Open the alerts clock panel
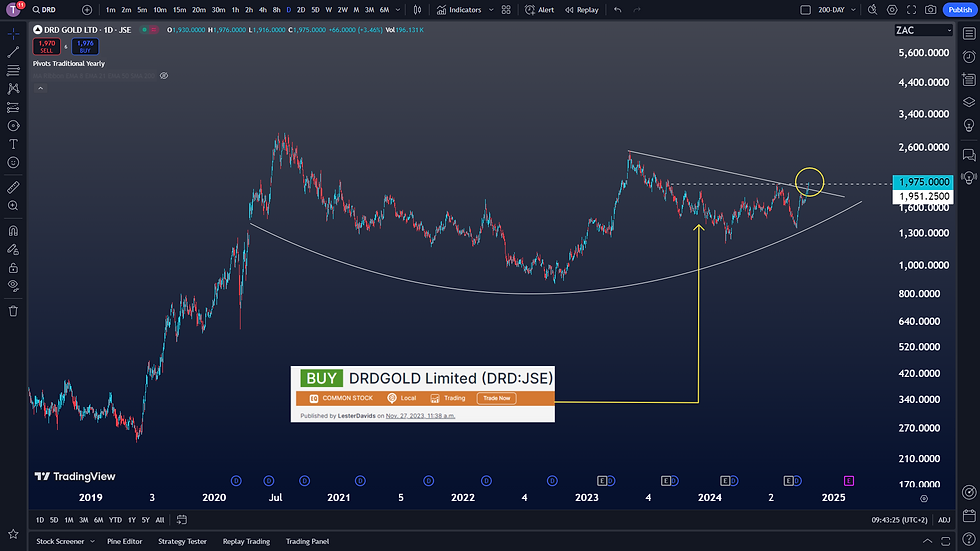 click(x=969, y=56)
